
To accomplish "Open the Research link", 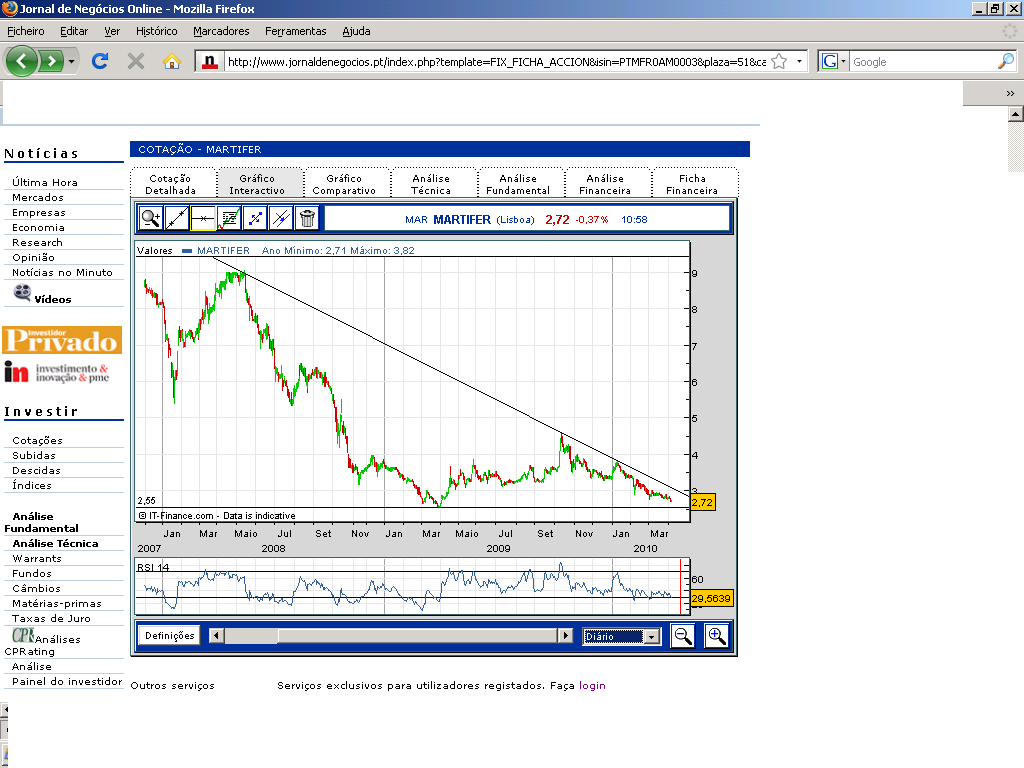I will click(37, 242).
